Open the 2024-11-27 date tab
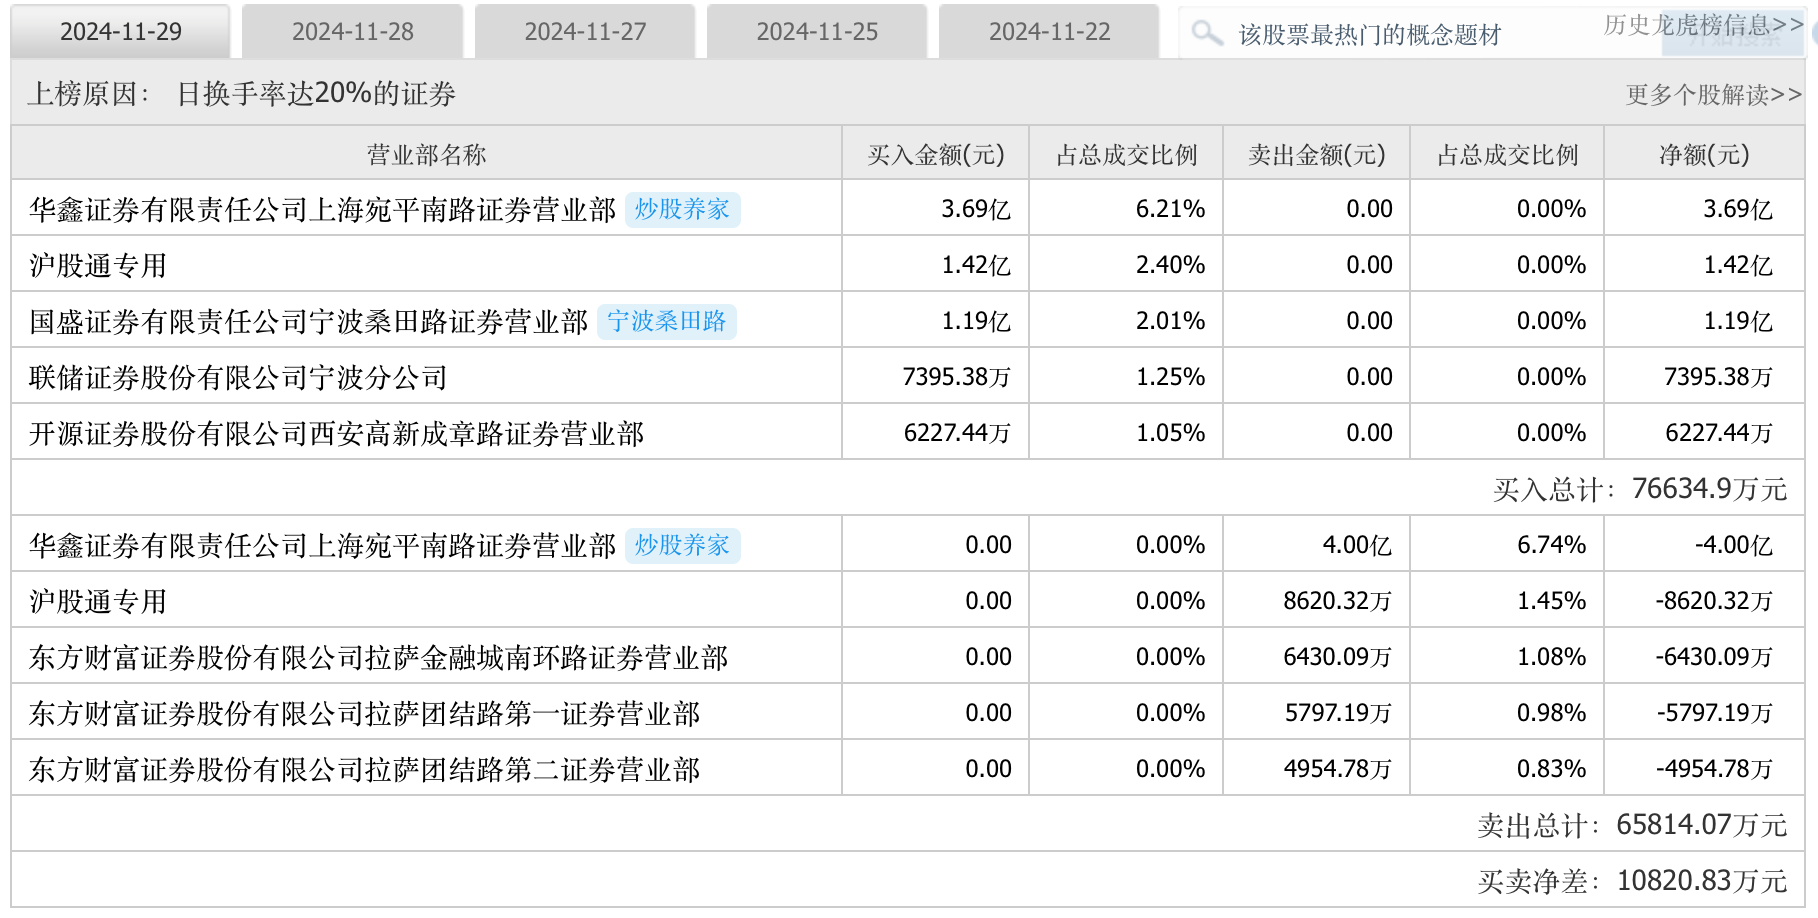 [x=585, y=32]
